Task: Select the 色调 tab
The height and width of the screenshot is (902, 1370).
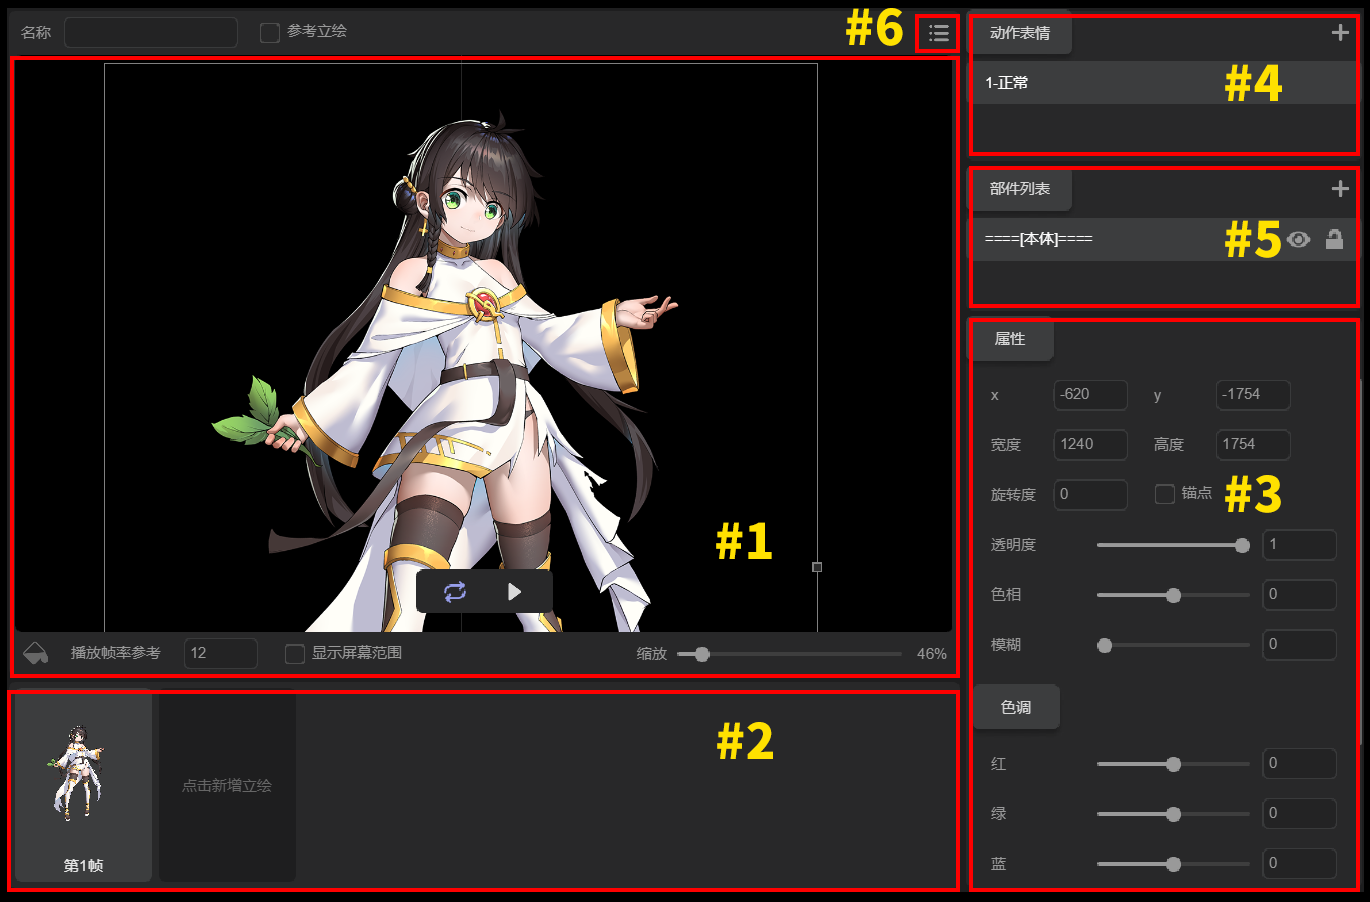Action: [x=1016, y=707]
